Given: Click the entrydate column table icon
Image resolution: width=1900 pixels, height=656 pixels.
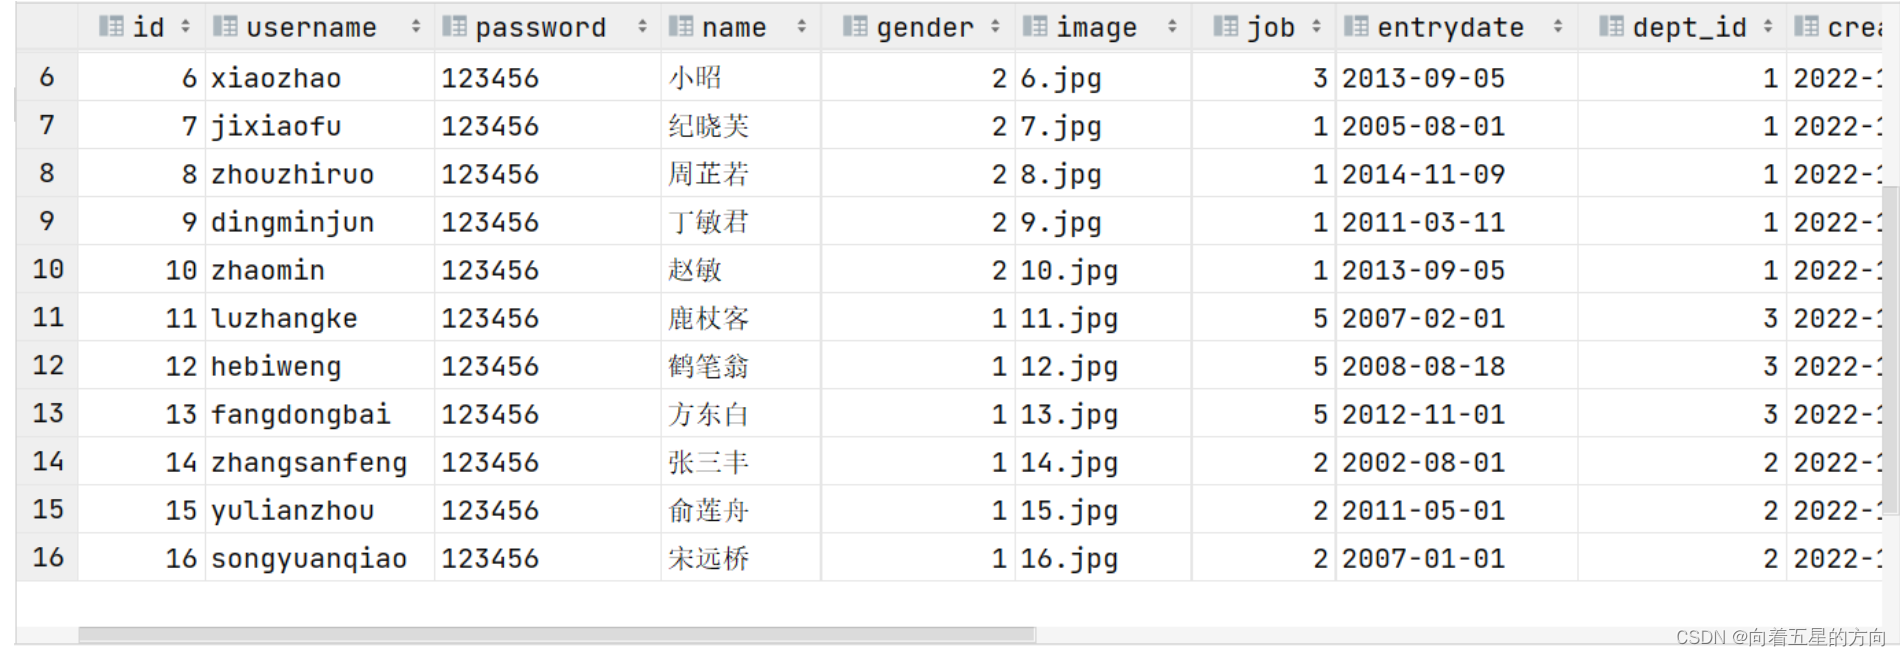Looking at the screenshot, I should pos(1356,27).
